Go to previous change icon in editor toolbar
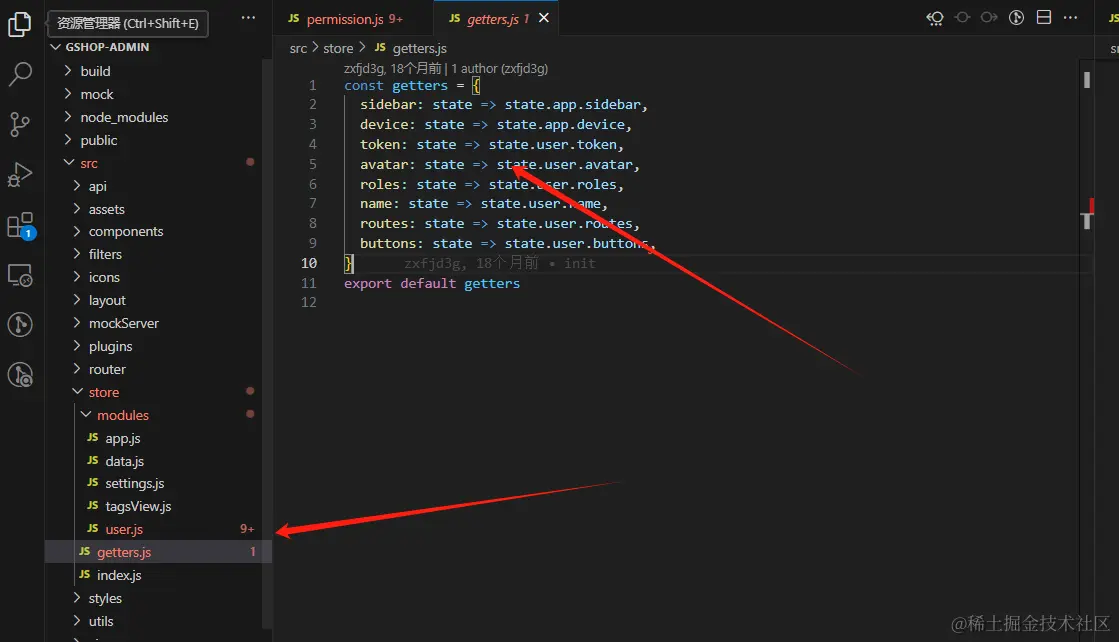The image size is (1119, 642). 962,17
